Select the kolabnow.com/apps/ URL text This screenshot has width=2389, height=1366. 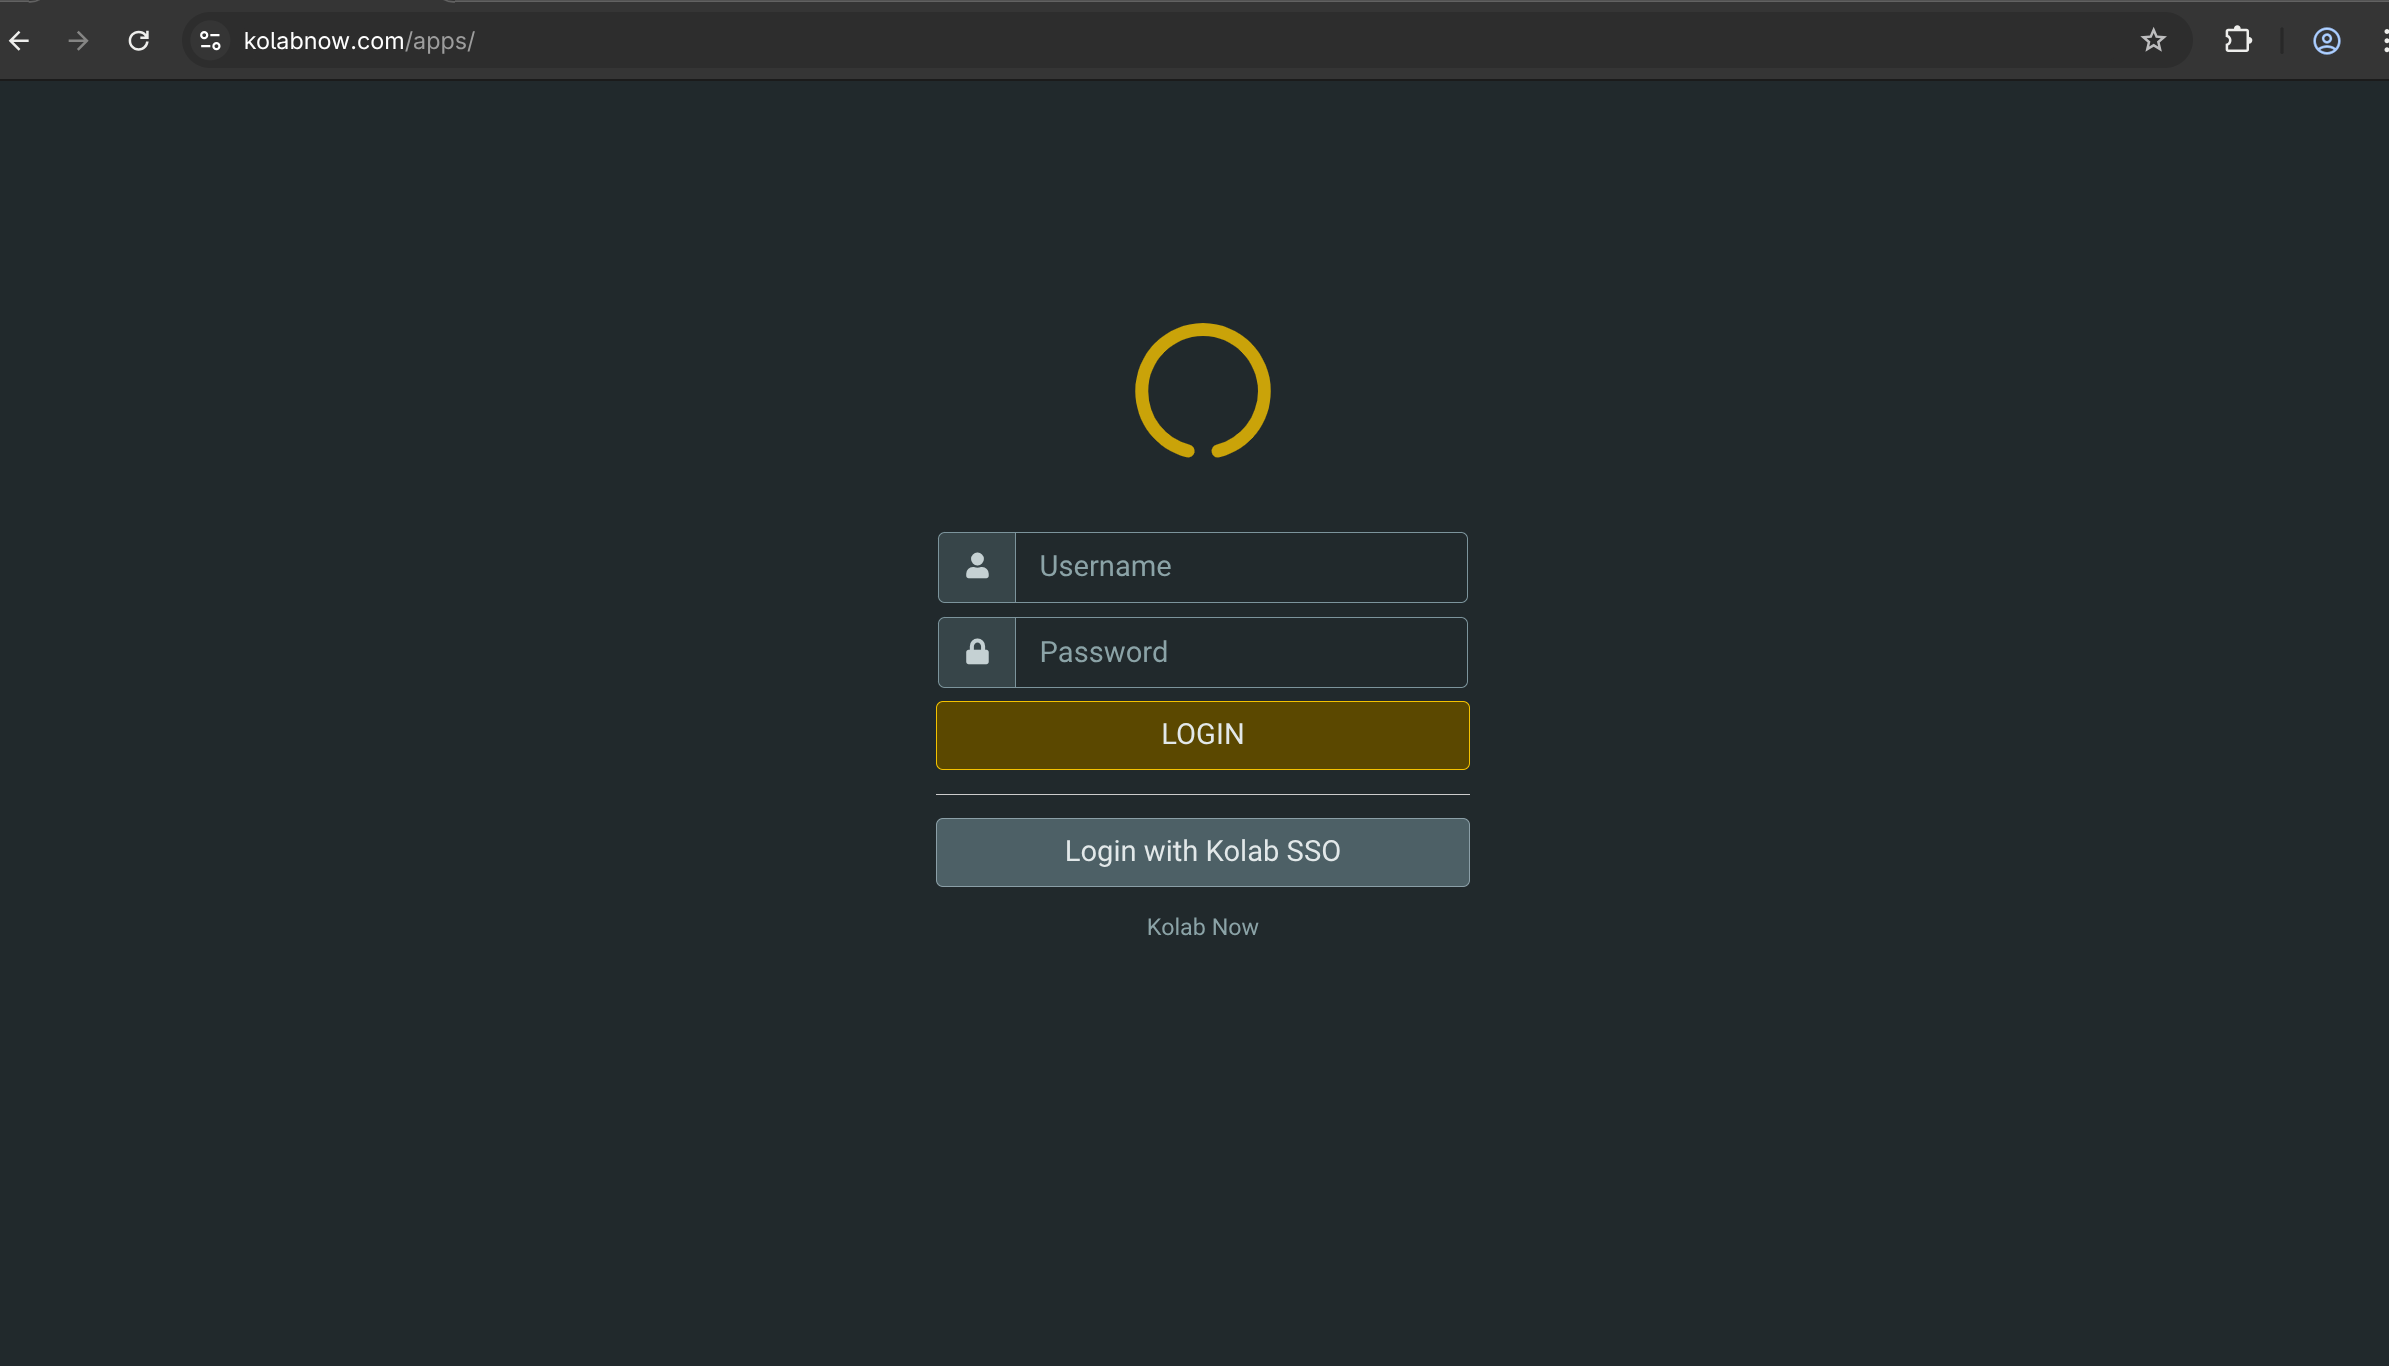click(359, 41)
